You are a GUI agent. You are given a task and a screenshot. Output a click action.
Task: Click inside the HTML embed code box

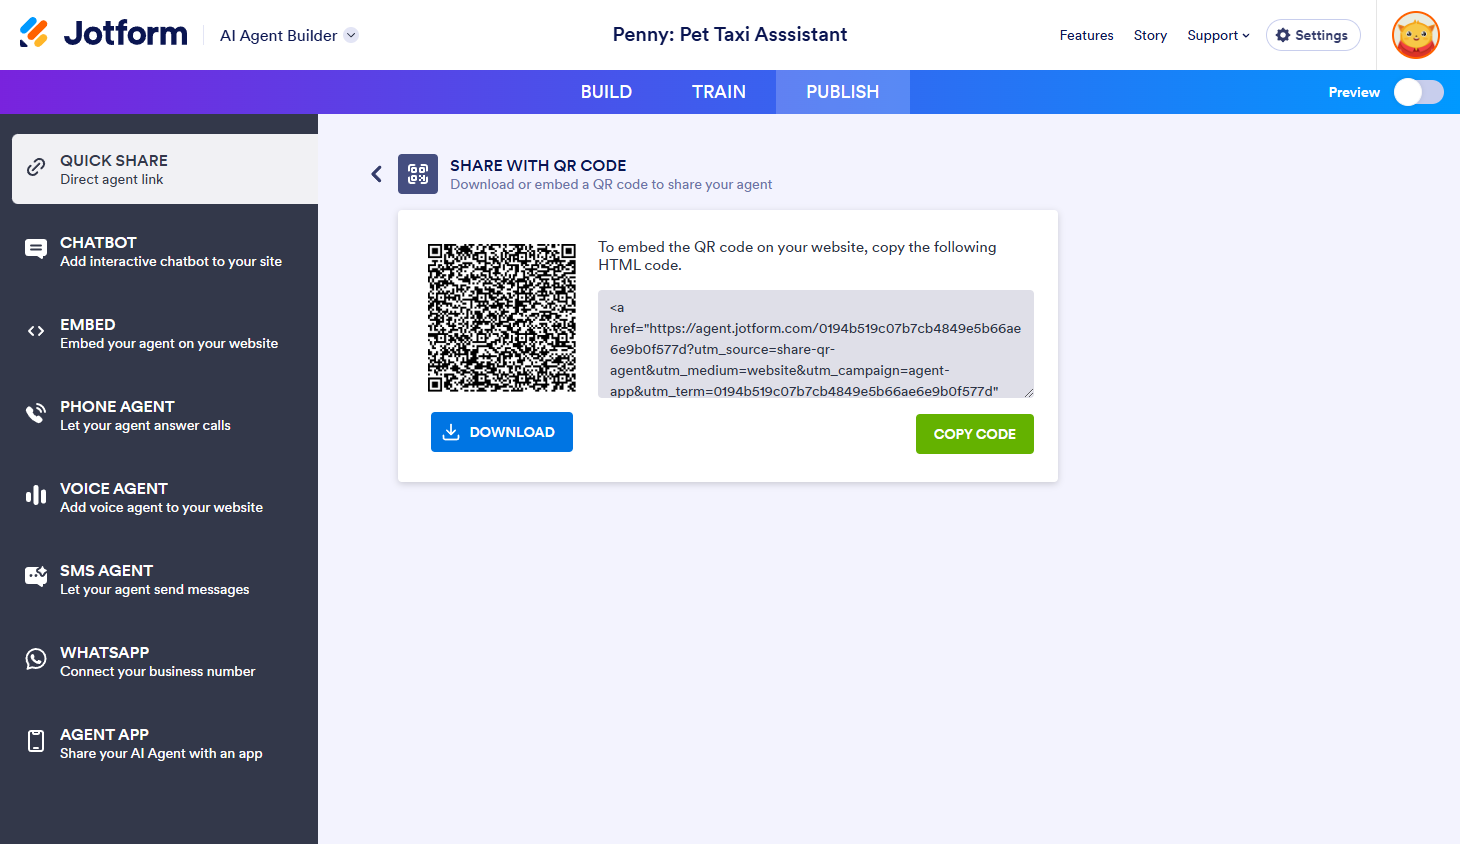point(815,344)
